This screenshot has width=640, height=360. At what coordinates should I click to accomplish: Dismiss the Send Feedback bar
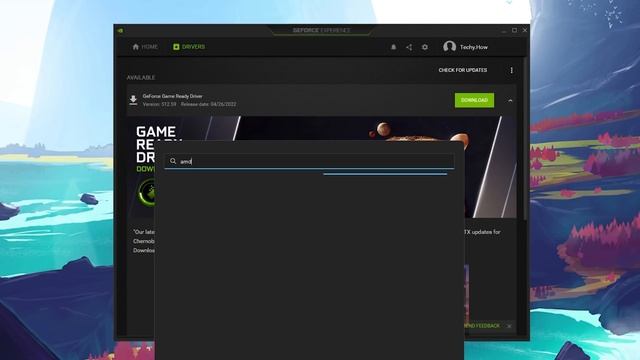[x=509, y=326]
